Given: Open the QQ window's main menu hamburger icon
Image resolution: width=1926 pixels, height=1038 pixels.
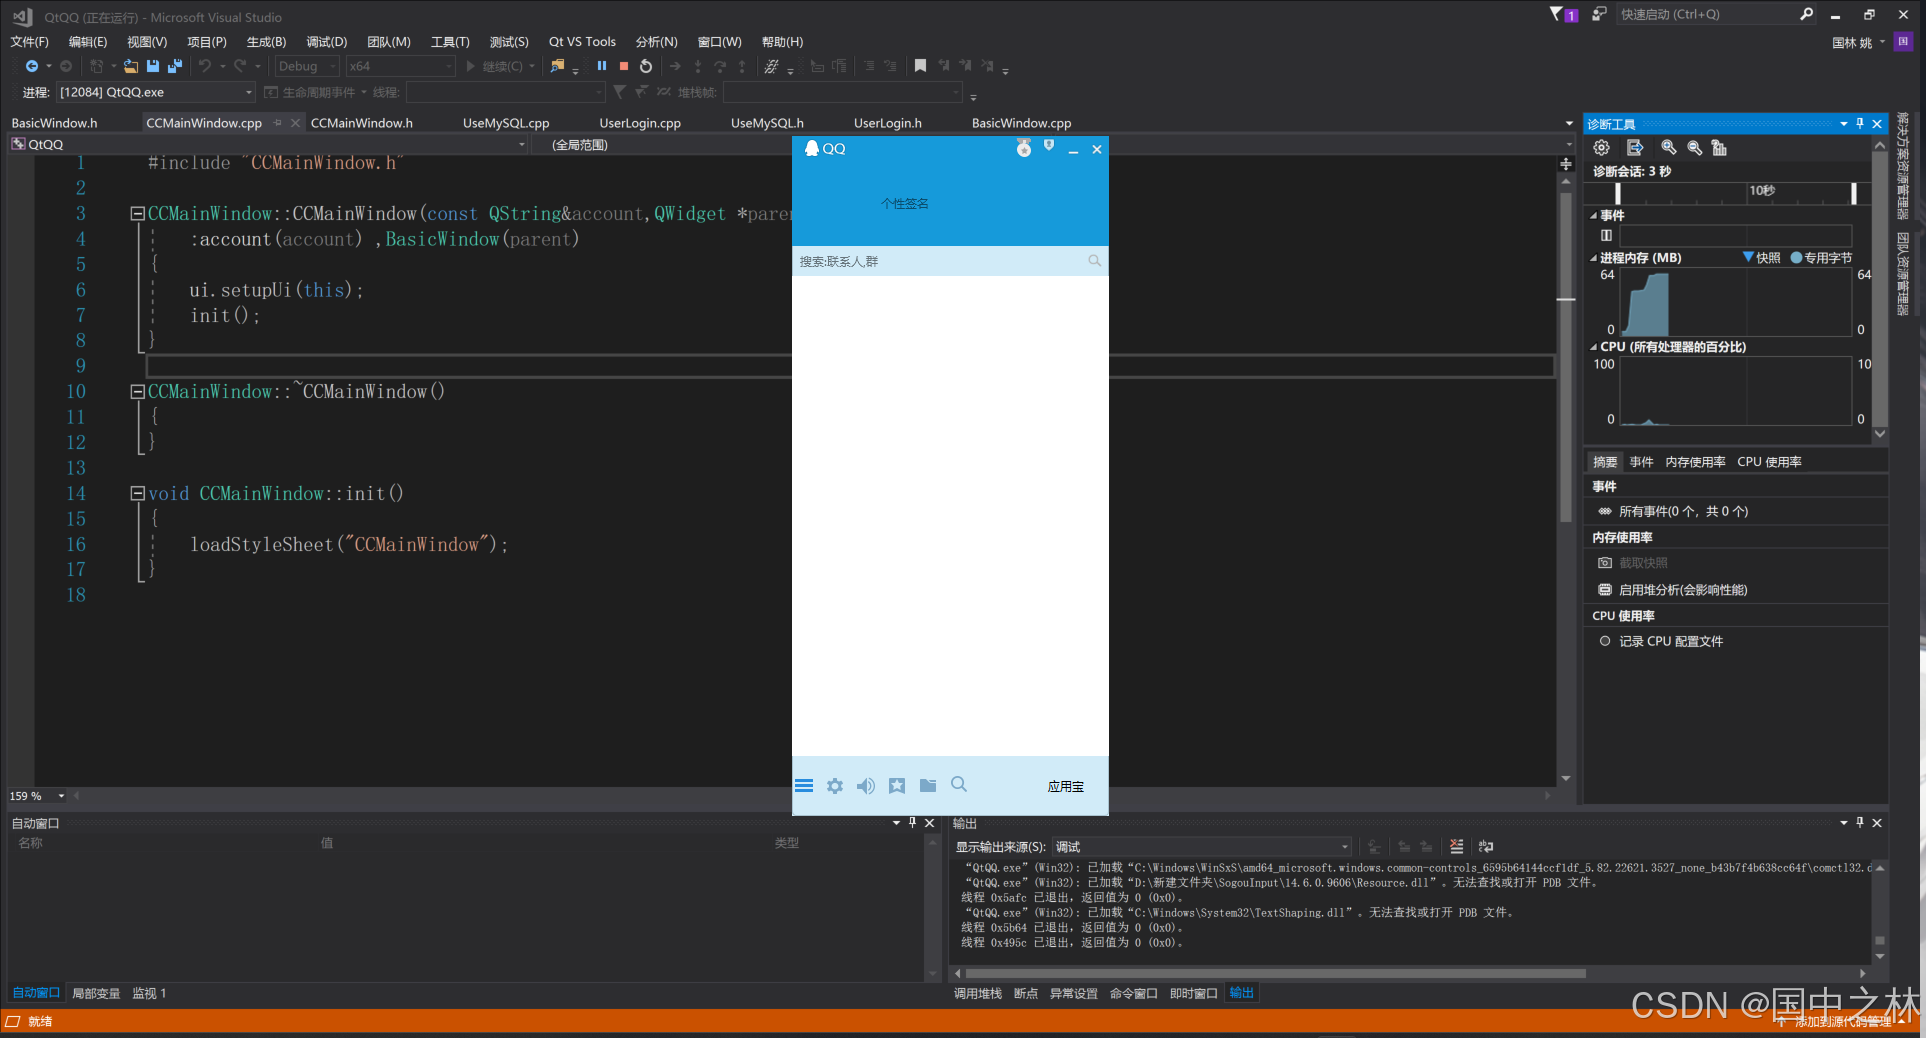Looking at the screenshot, I should click(804, 786).
